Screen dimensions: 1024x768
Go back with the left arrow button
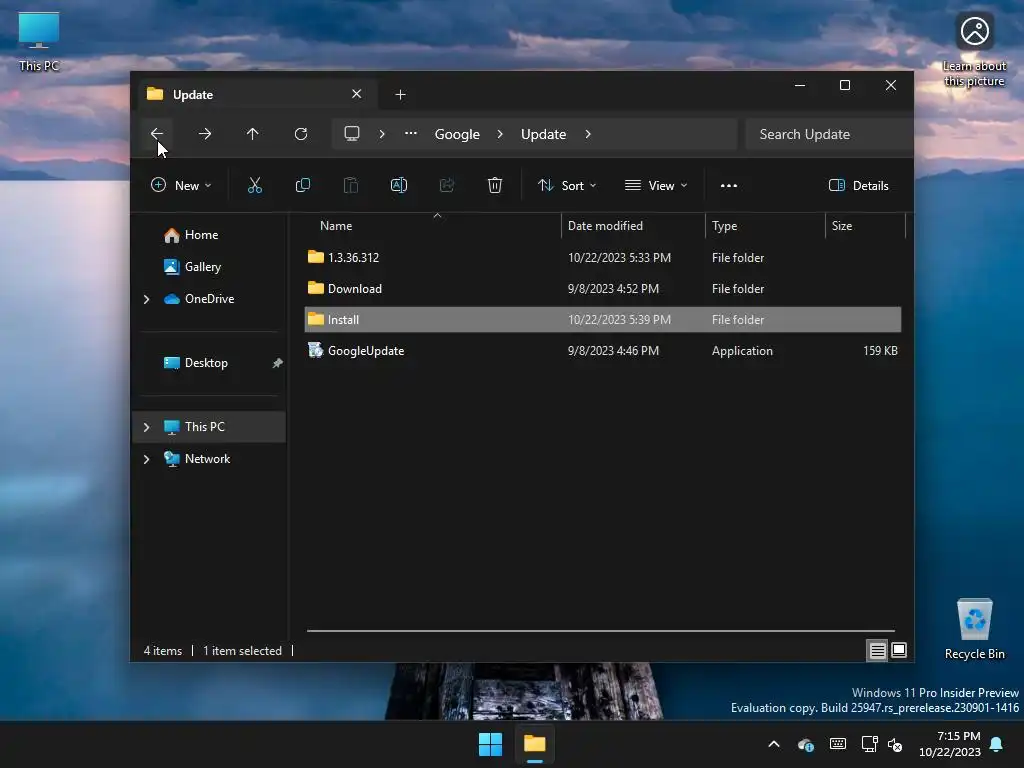157,134
